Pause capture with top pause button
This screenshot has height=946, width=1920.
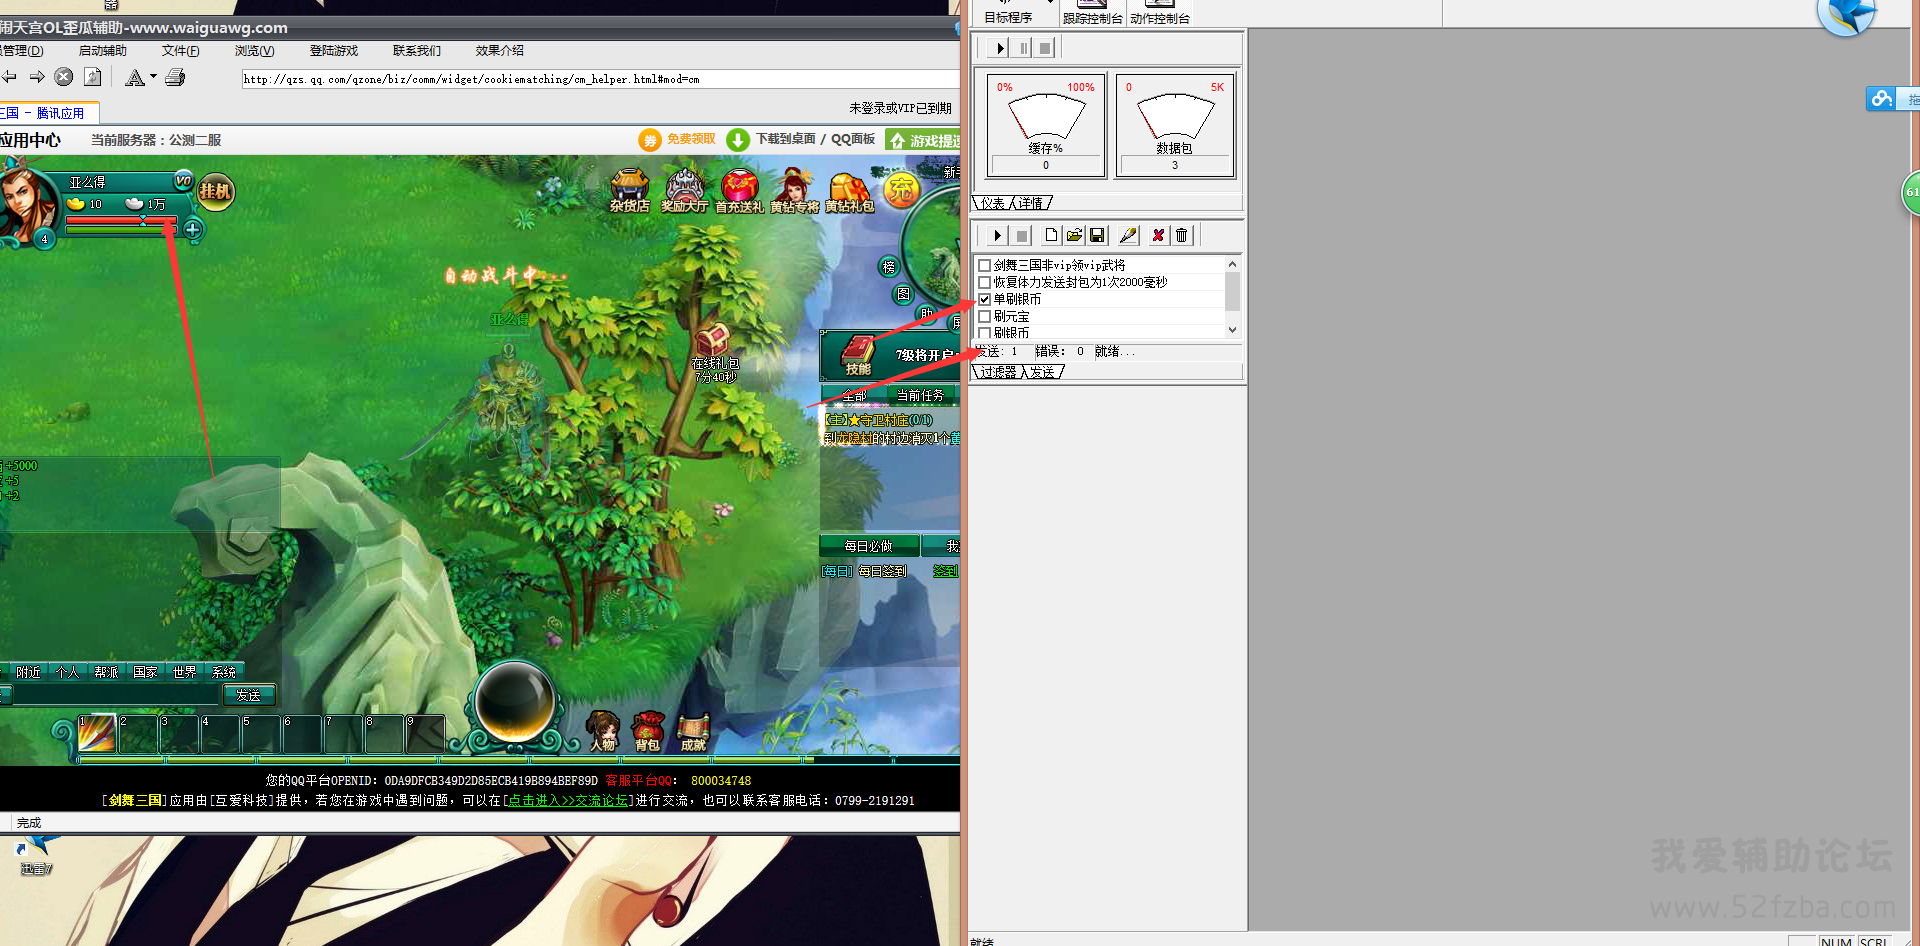(x=1023, y=48)
